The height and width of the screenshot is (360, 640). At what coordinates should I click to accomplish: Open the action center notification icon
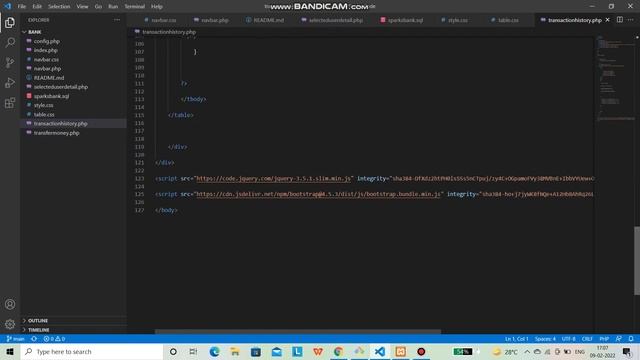[627, 351]
